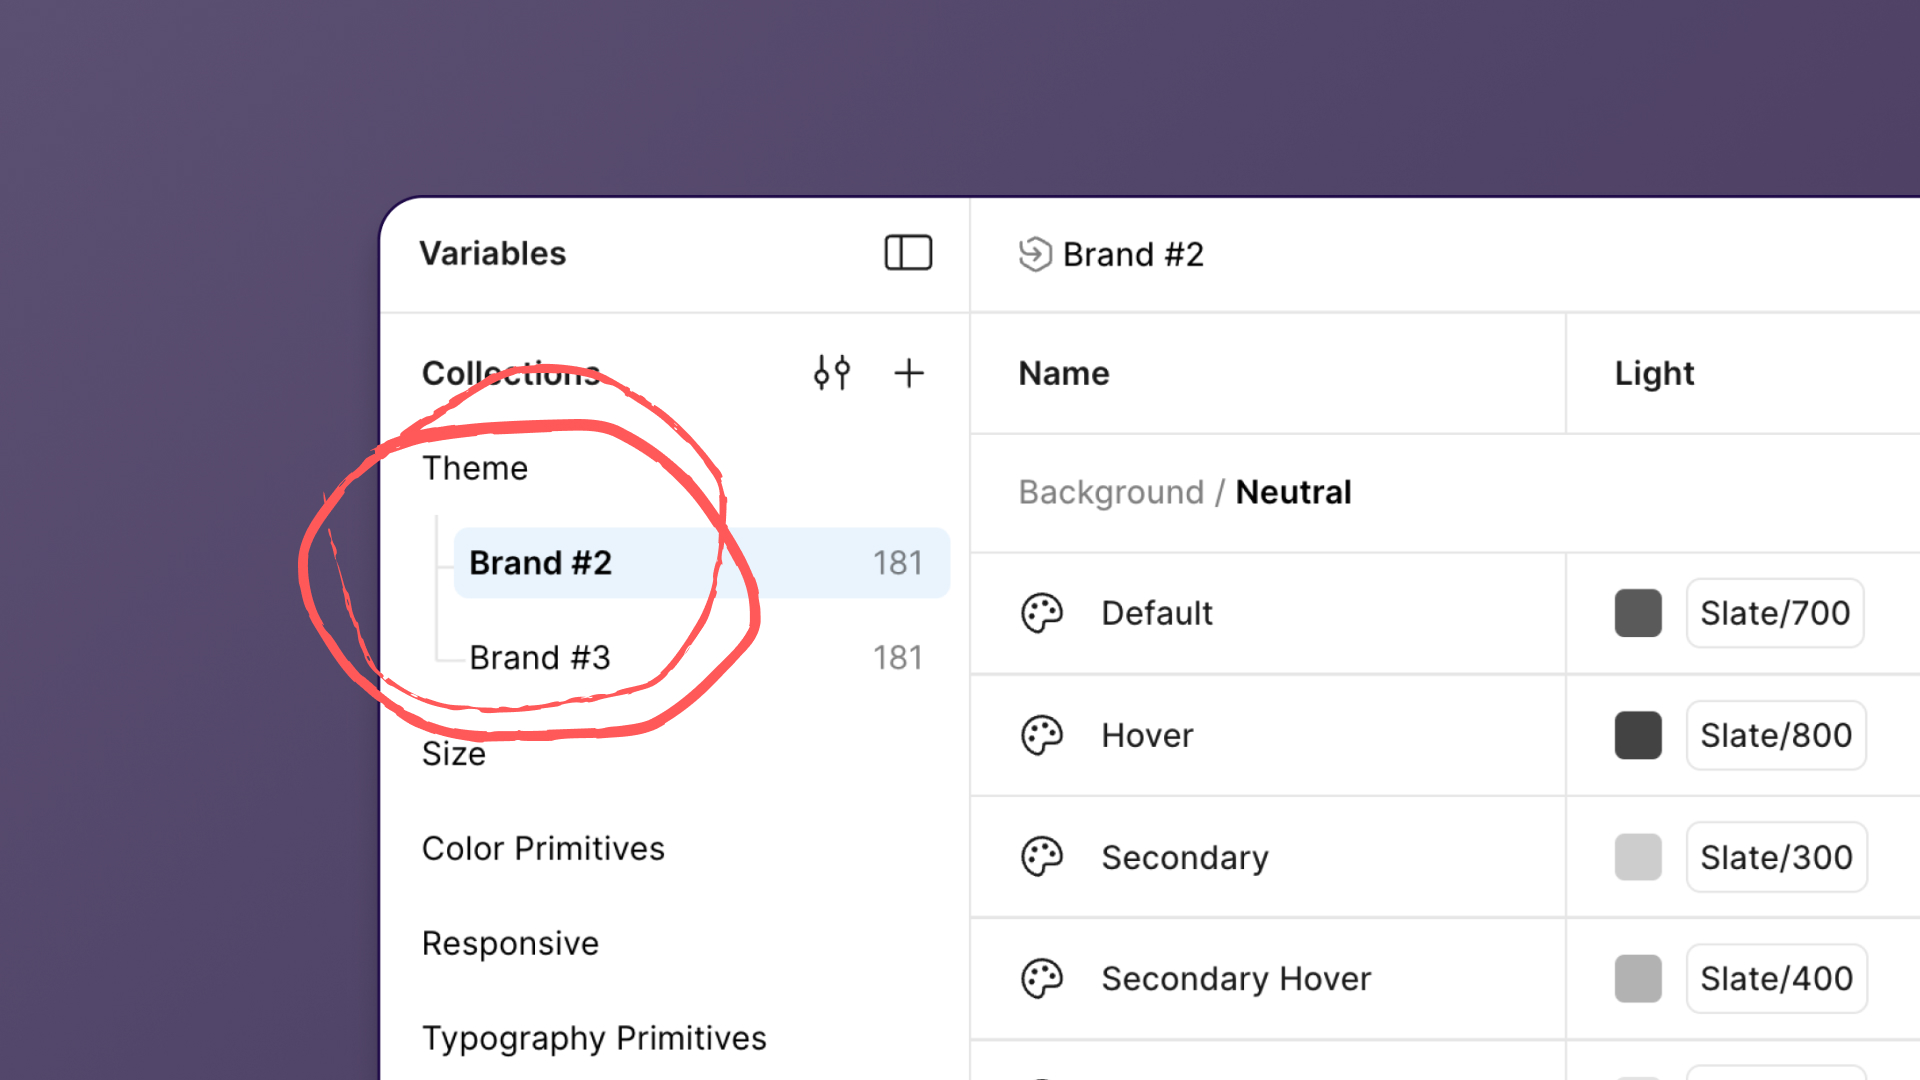
Task: Toggle the sidebar panel icon
Action: point(908,253)
